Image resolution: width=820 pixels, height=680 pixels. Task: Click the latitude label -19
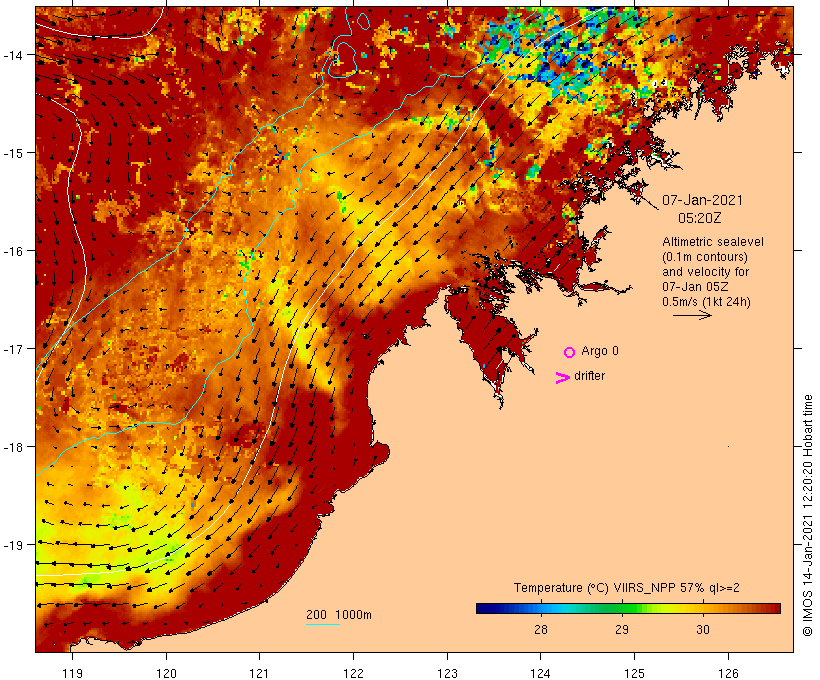[x=13, y=545]
